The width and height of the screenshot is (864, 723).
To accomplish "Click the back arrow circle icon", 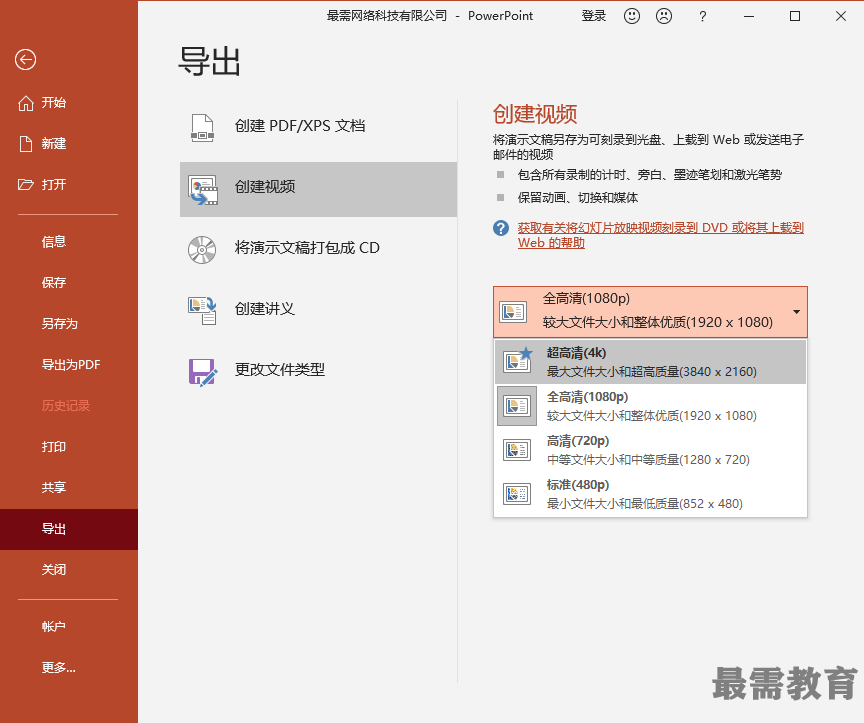I will coord(25,60).
